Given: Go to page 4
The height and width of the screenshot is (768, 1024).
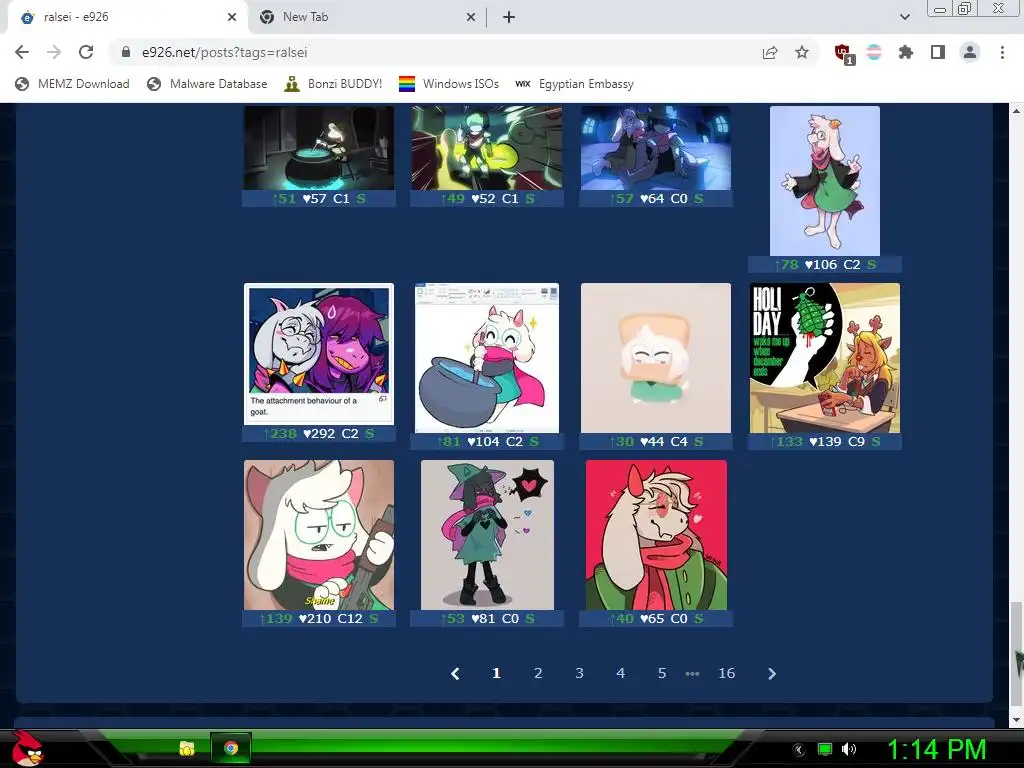Looking at the screenshot, I should [620, 673].
